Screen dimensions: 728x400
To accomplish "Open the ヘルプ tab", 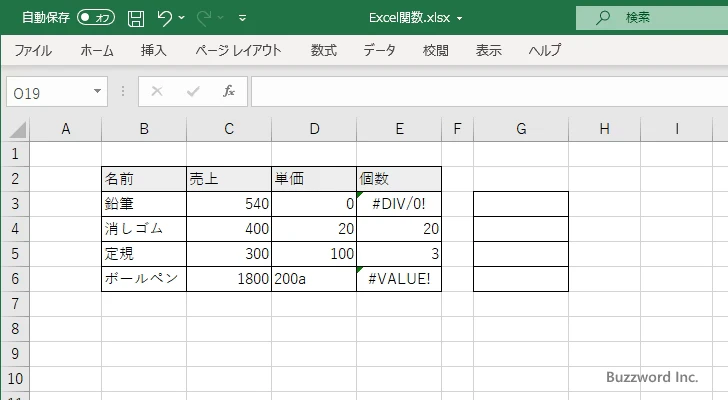I will [x=545, y=50].
